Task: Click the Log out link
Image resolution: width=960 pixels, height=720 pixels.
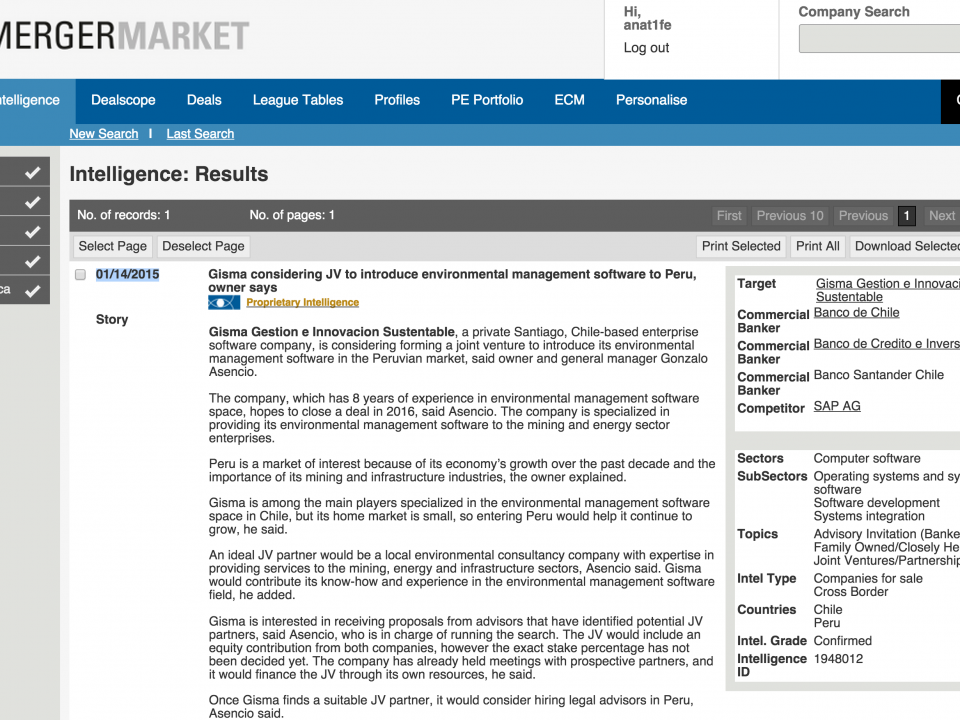Action: click(646, 48)
